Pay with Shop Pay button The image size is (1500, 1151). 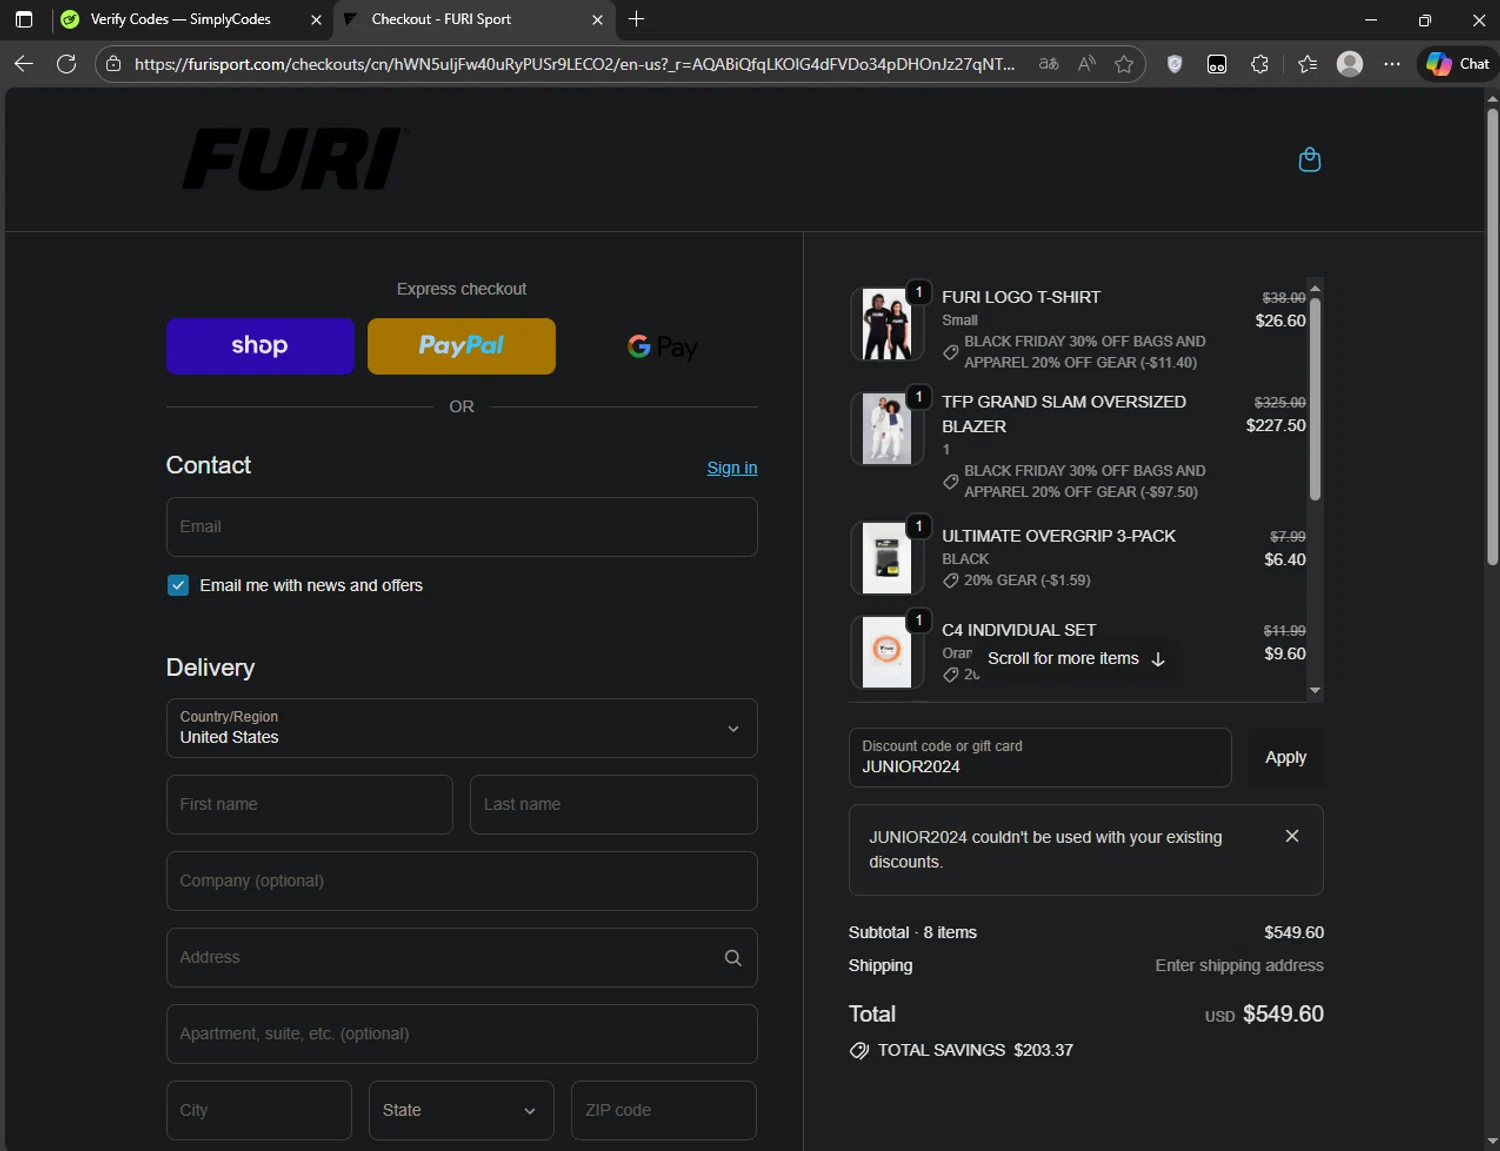point(260,346)
